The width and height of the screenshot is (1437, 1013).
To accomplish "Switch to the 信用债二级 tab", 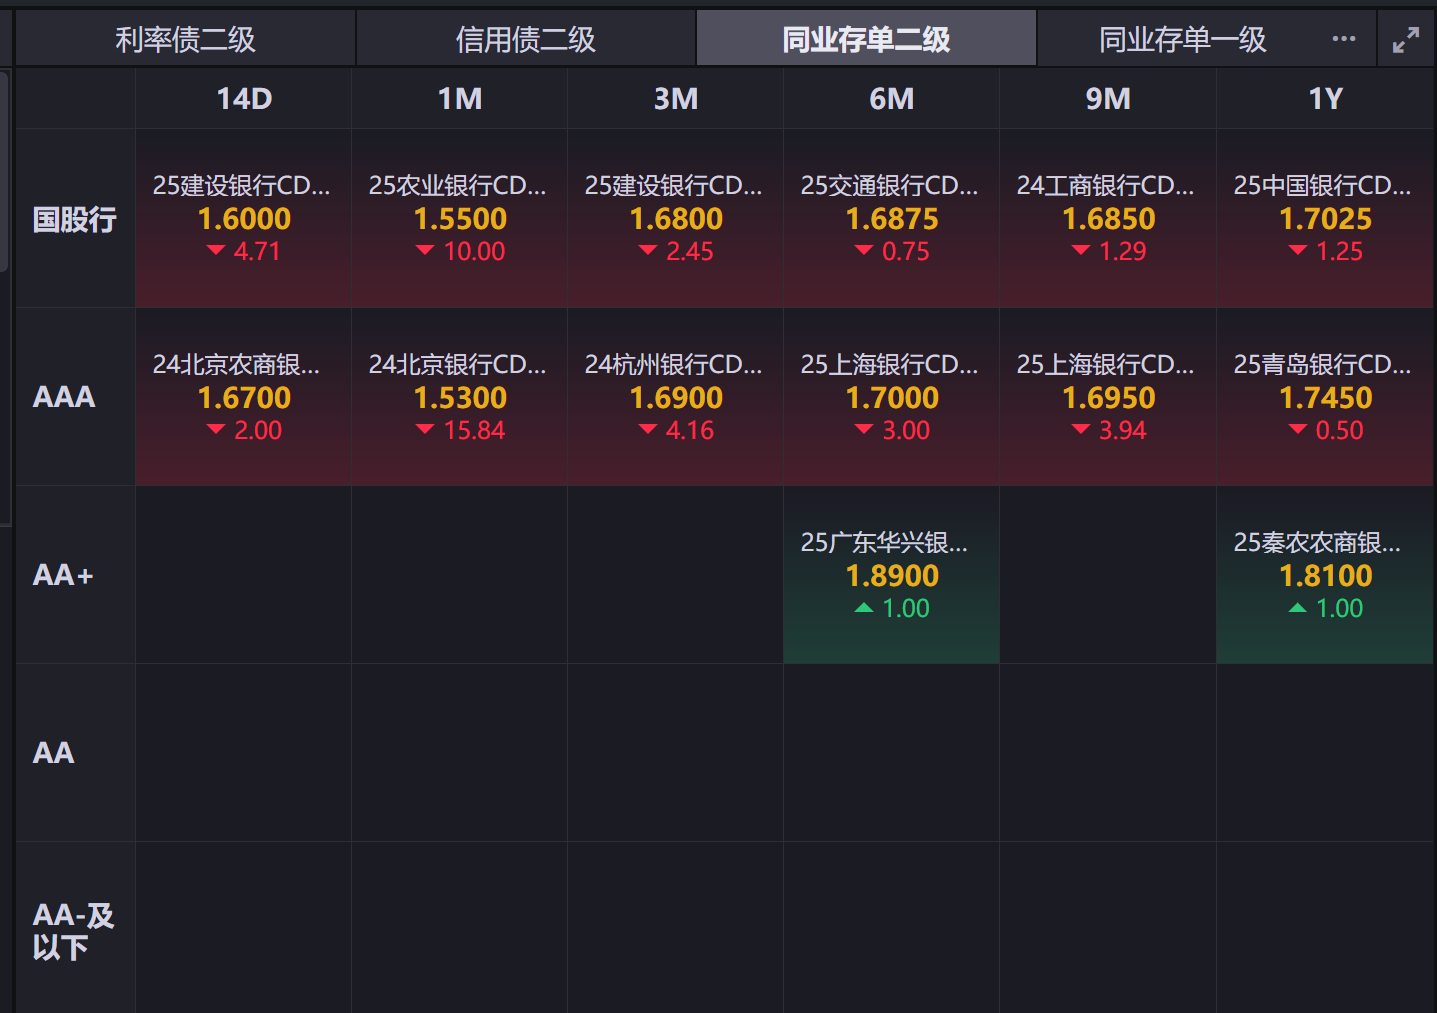I will point(526,39).
